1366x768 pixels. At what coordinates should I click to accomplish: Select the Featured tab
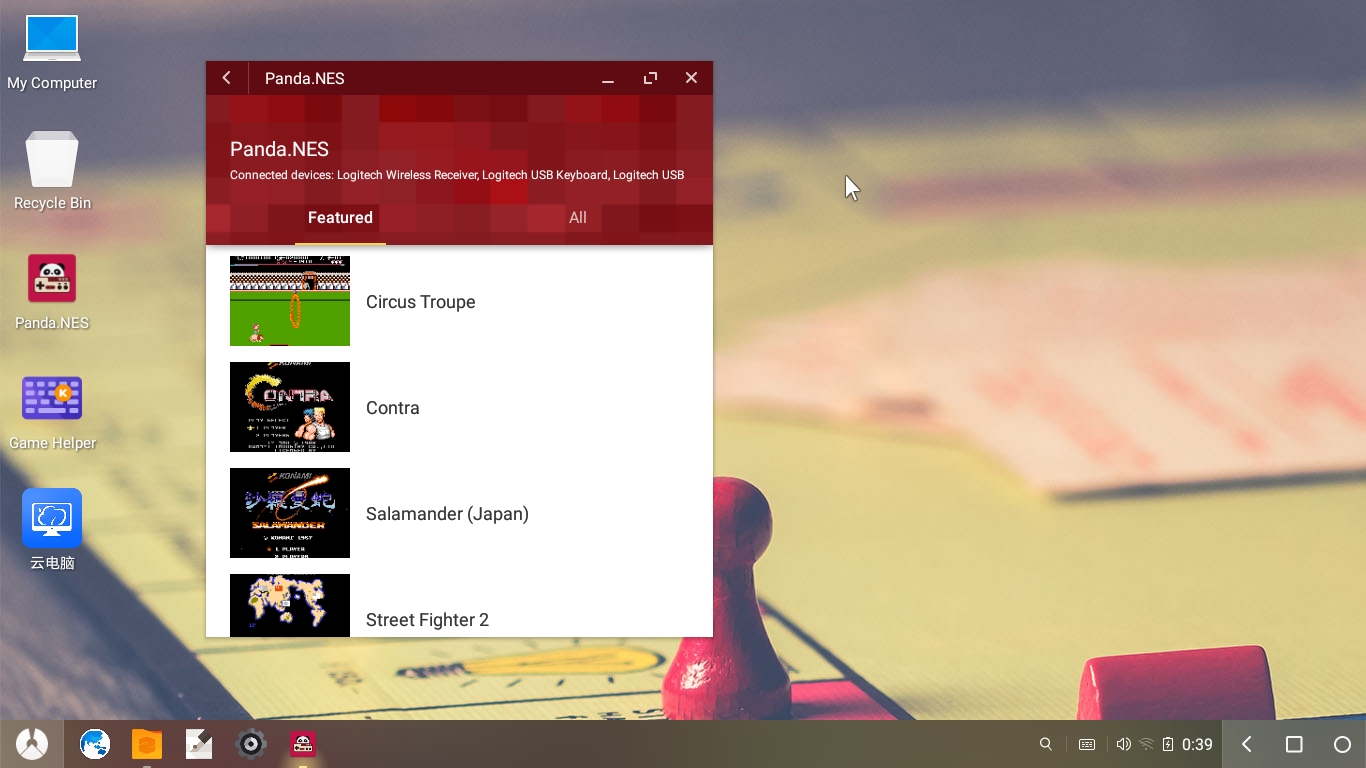pyautogui.click(x=340, y=218)
